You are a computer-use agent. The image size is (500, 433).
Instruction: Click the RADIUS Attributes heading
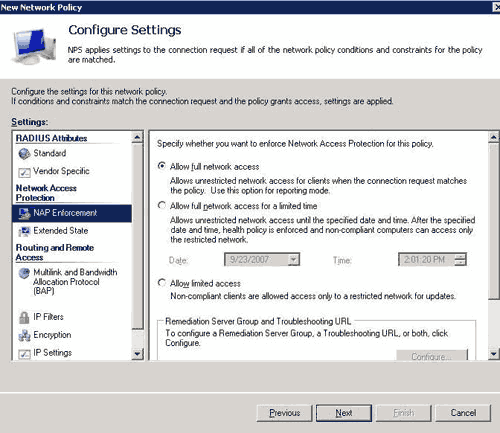51,138
